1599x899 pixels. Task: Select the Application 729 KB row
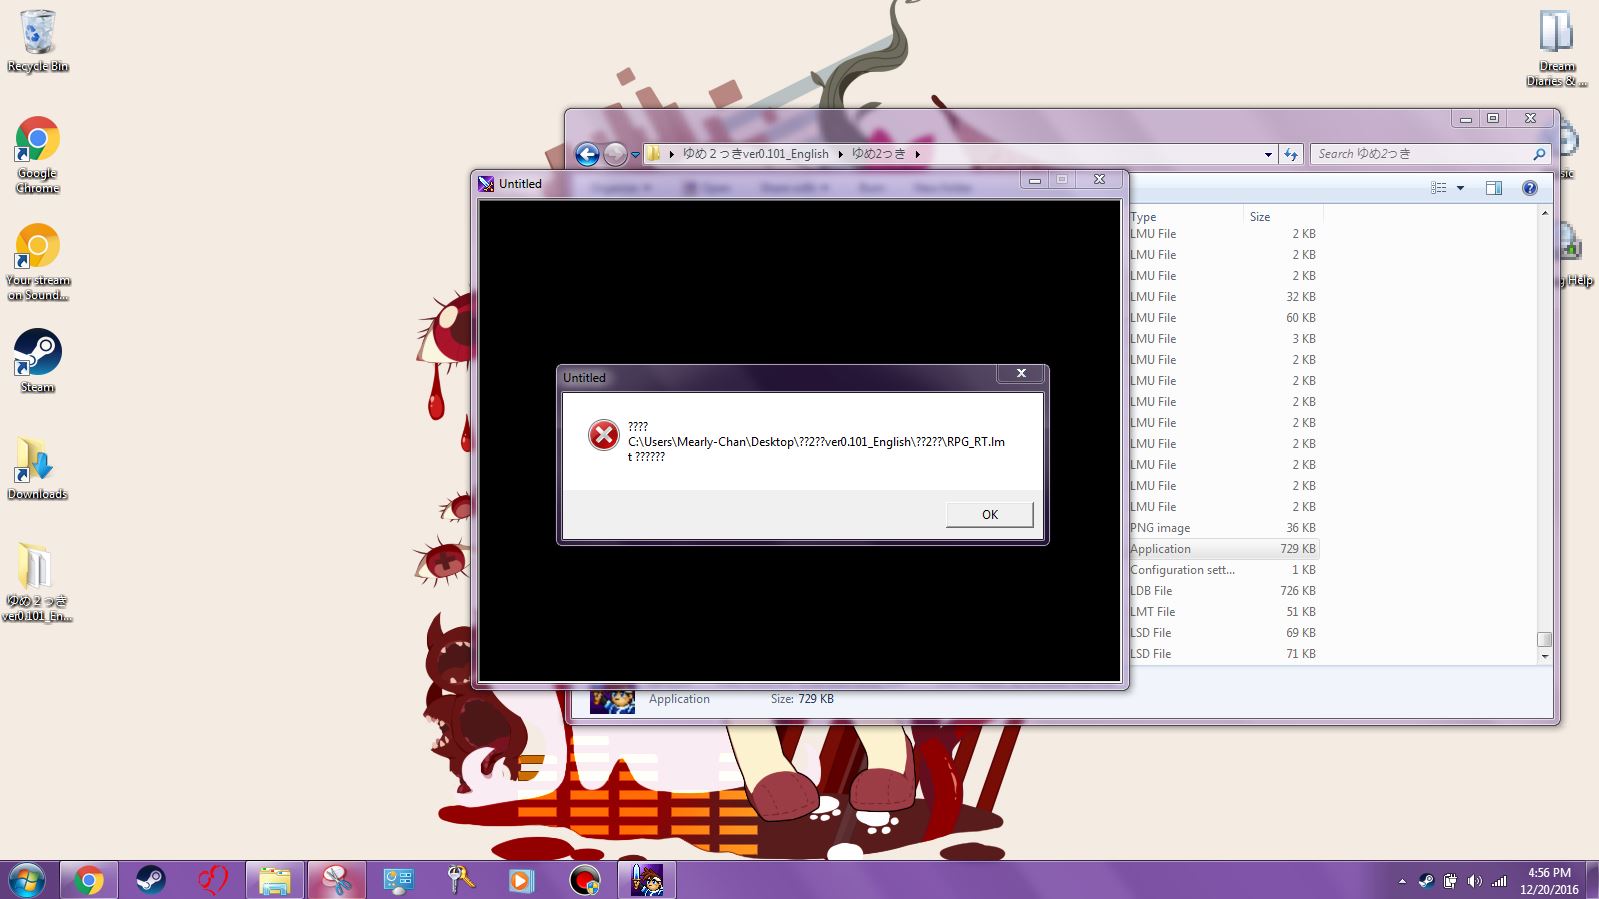[x=1223, y=549]
